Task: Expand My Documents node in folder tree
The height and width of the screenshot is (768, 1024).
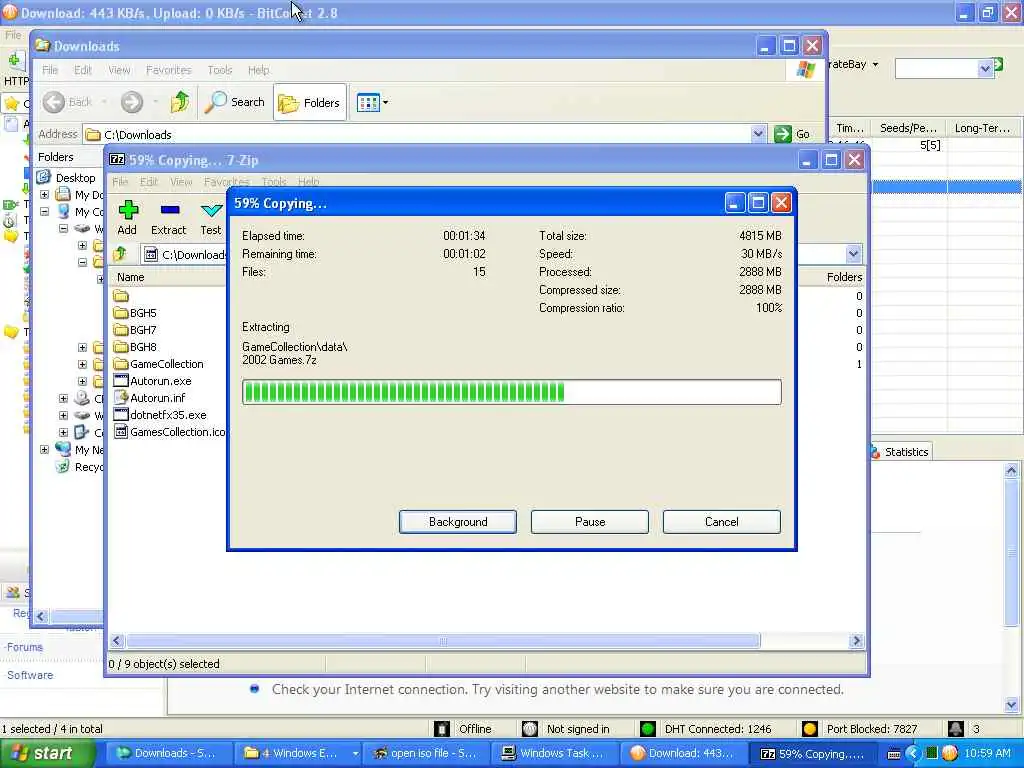Action: (x=44, y=195)
